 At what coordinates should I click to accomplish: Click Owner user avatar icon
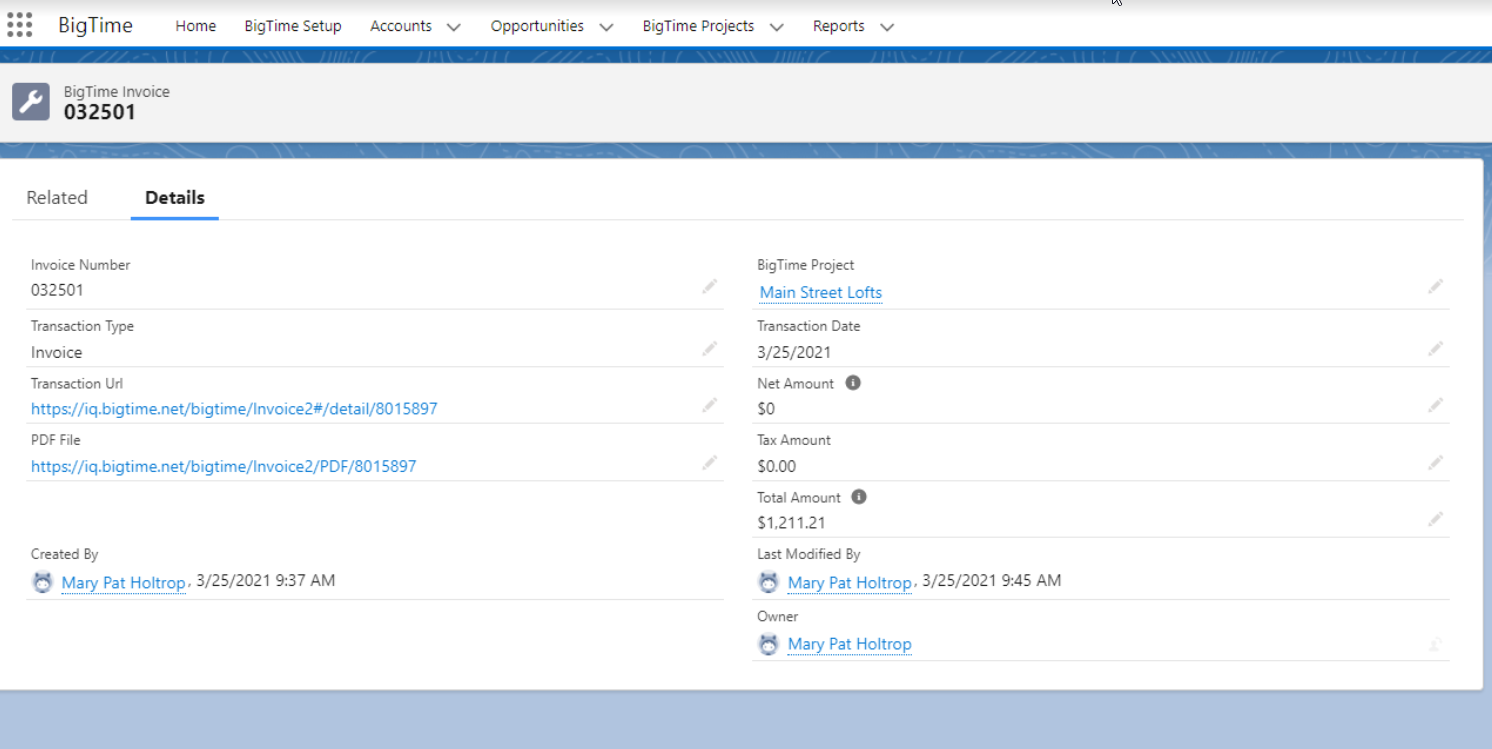[768, 644]
